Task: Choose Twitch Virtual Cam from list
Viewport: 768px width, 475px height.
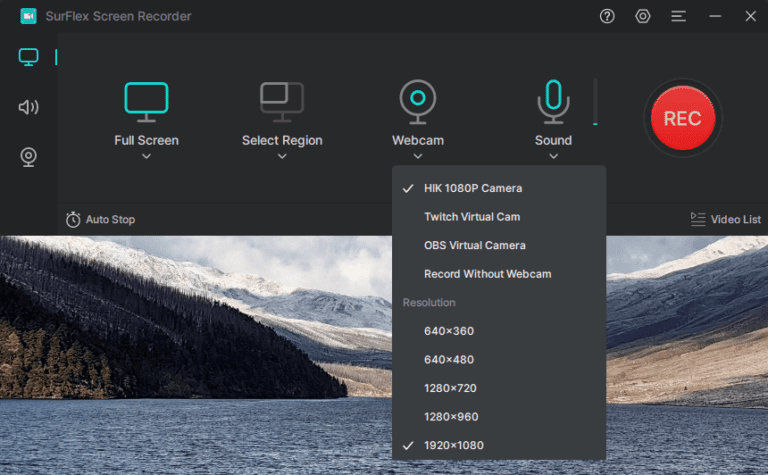Action: [472, 217]
